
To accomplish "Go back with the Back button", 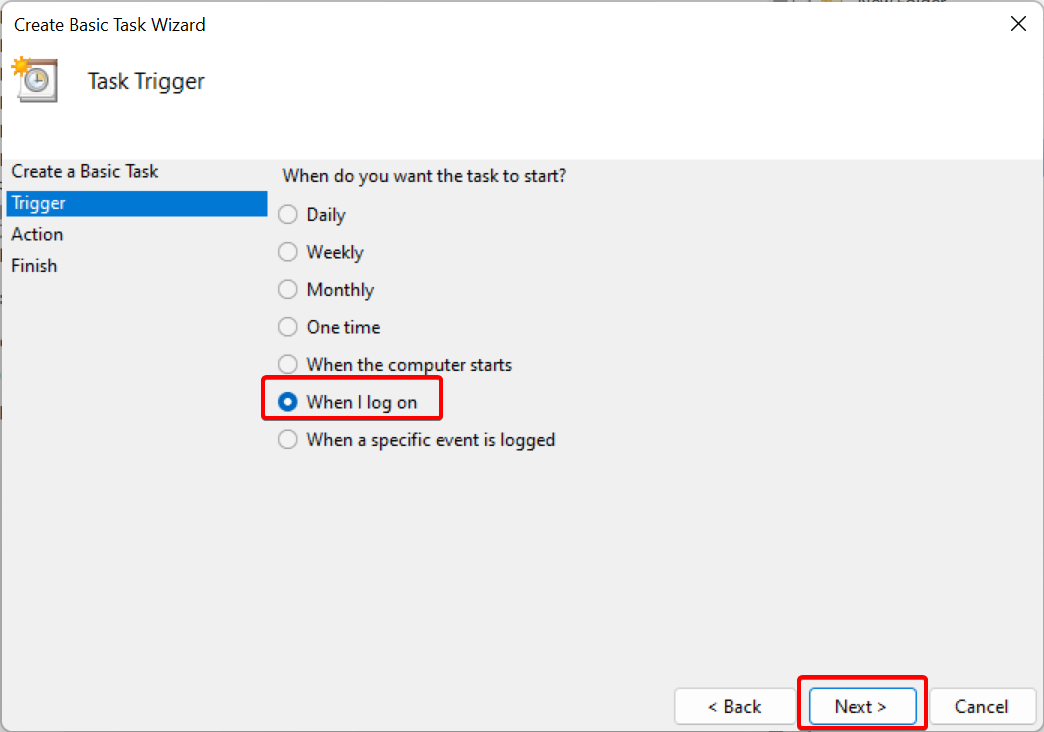I will 734,706.
